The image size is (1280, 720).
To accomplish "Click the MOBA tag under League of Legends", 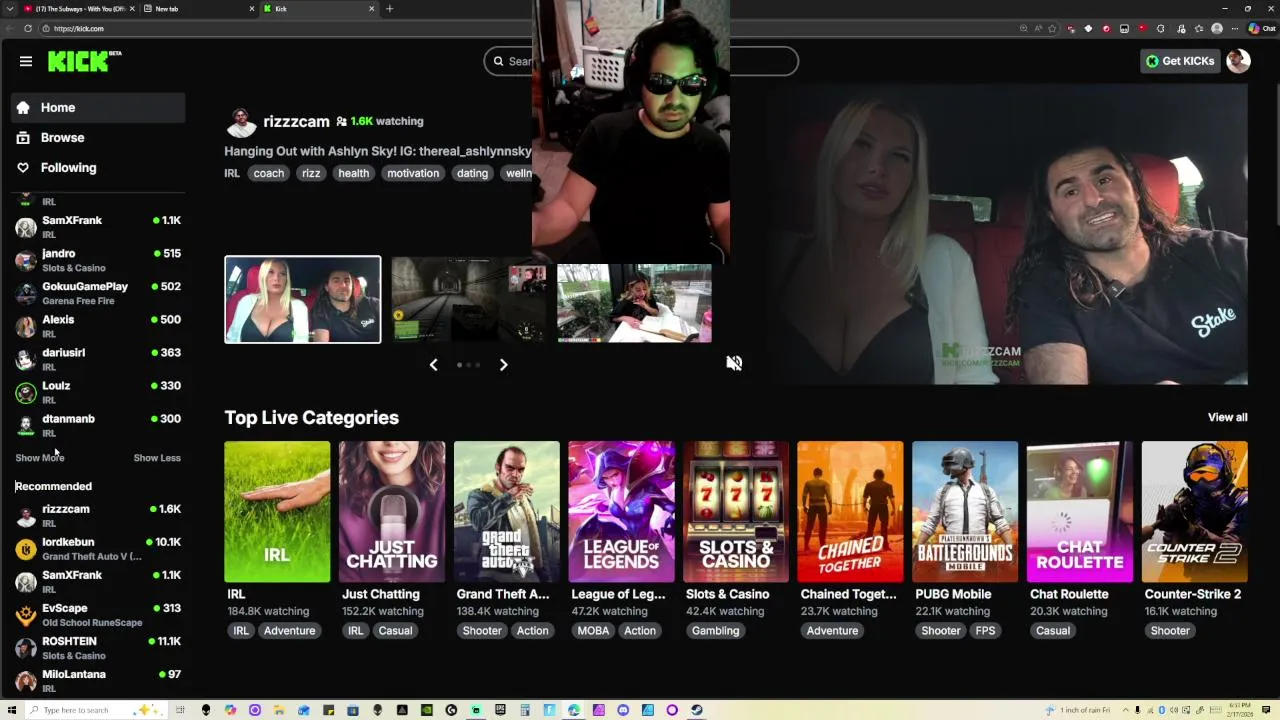I will pyautogui.click(x=593, y=631).
